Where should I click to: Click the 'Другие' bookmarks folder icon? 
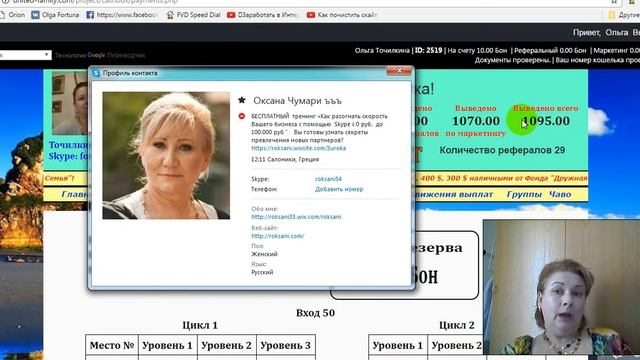pyautogui.click(x=611, y=15)
